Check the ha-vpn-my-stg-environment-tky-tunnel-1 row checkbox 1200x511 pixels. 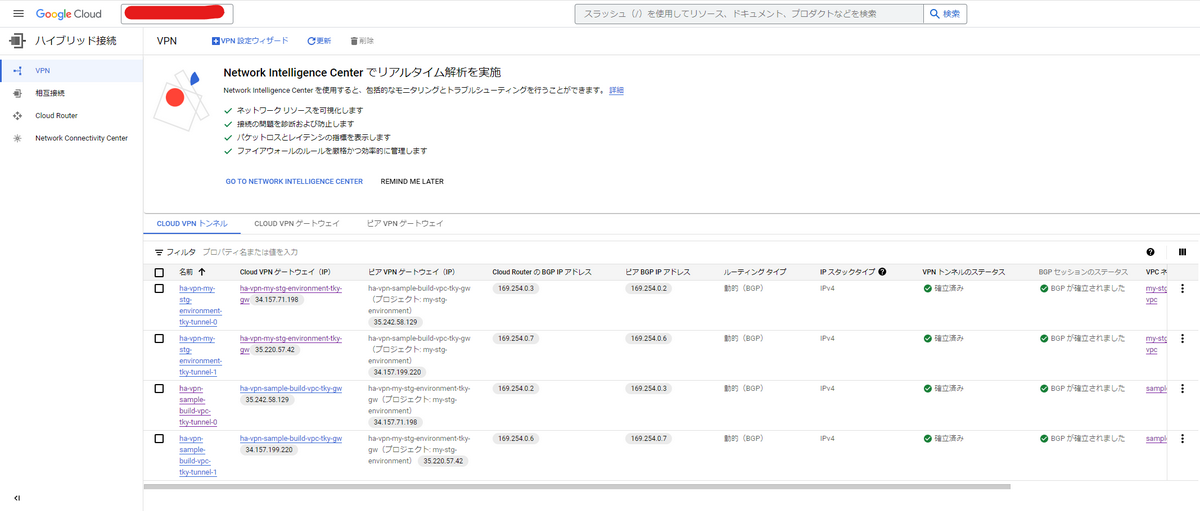[159, 339]
